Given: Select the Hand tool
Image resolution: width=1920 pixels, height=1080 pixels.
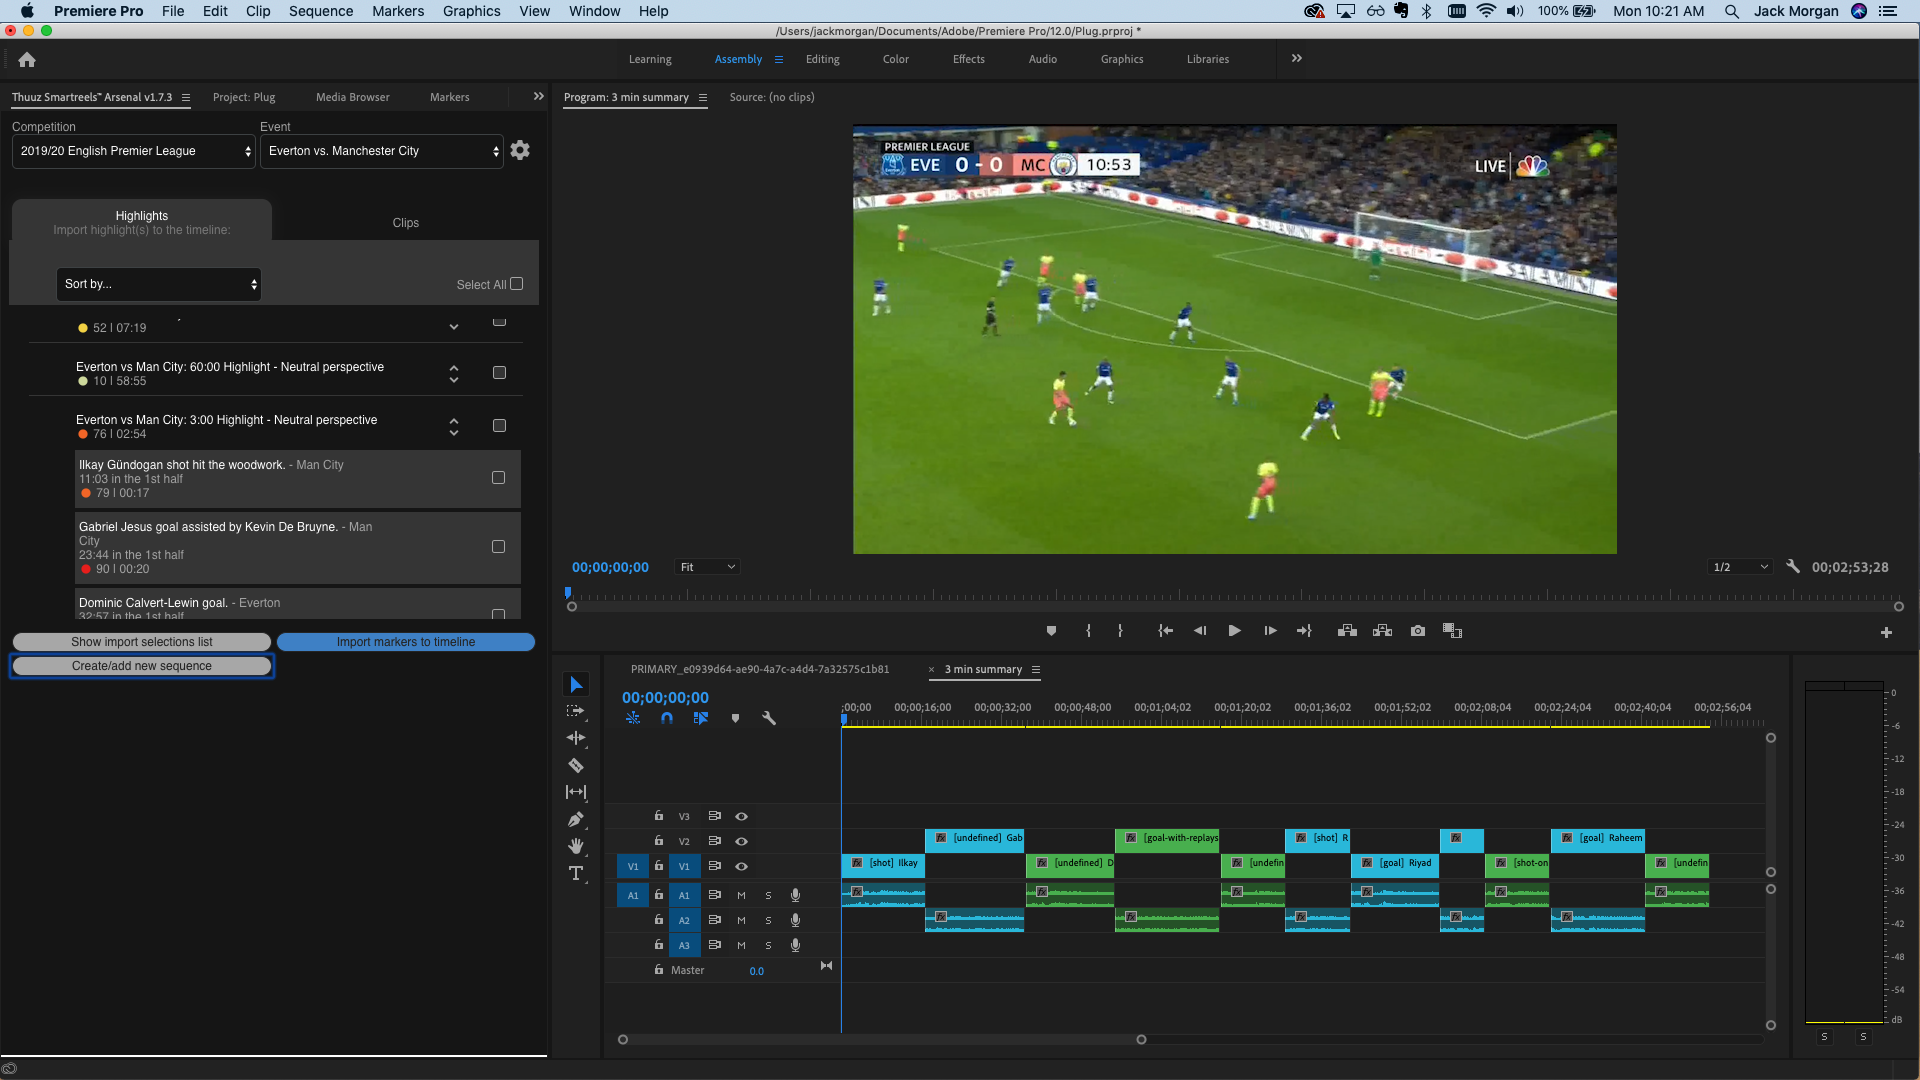Looking at the screenshot, I should pyautogui.click(x=576, y=847).
